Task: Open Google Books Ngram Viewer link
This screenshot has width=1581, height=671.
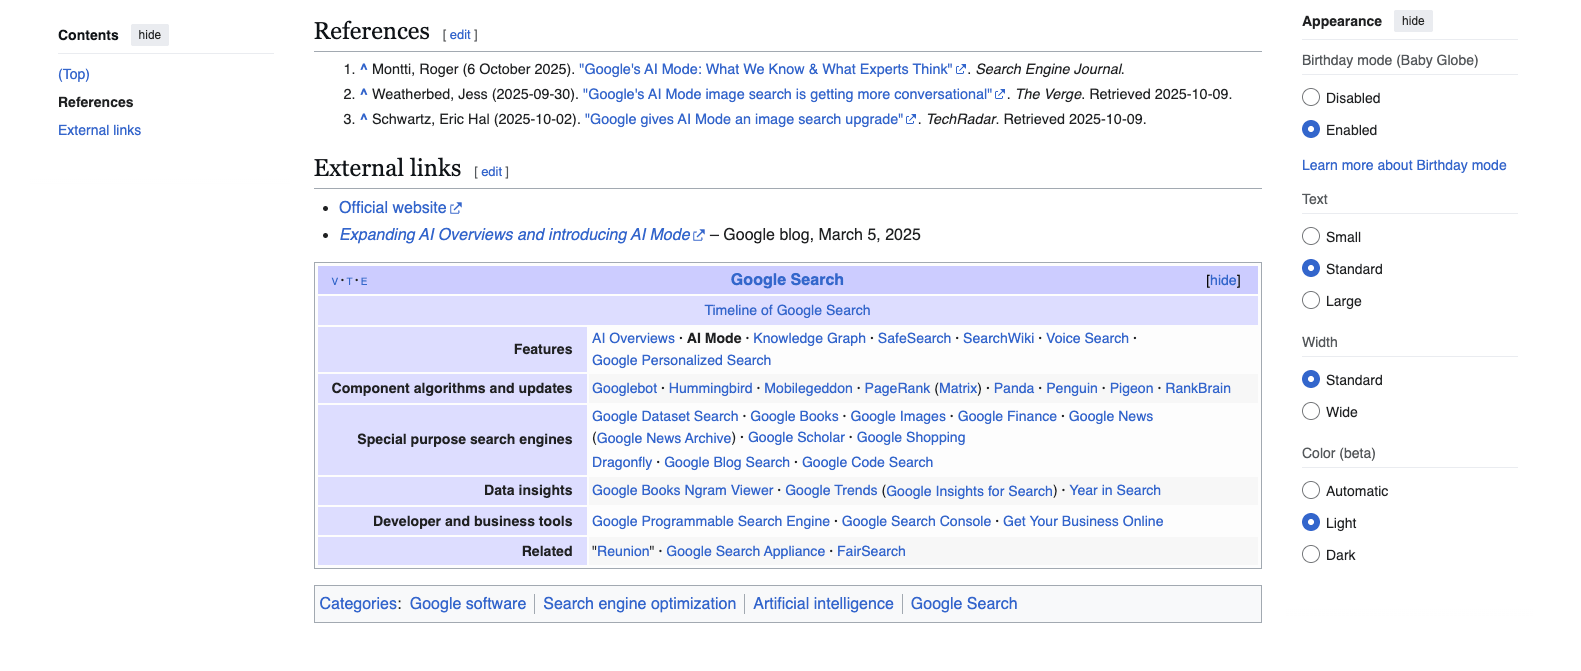Action: 682,490
